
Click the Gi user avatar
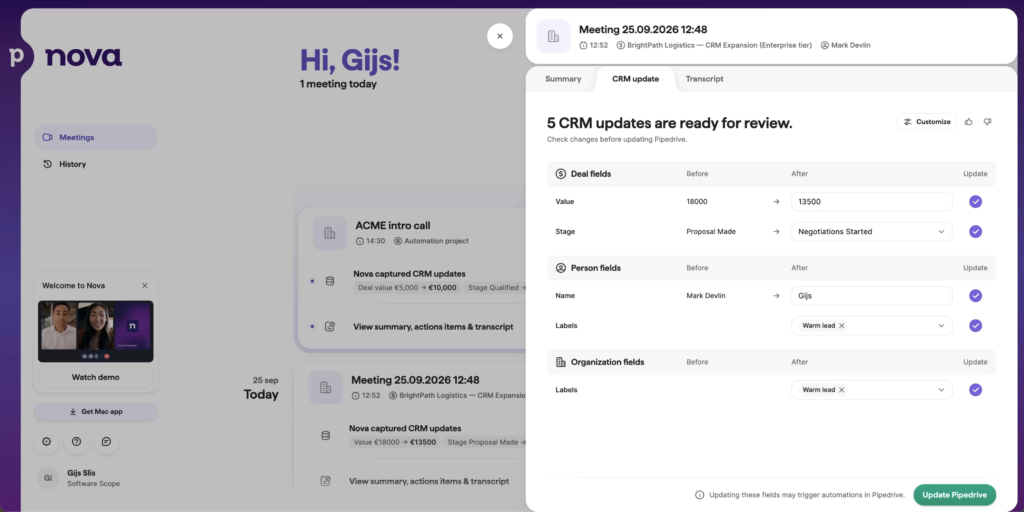click(48, 478)
